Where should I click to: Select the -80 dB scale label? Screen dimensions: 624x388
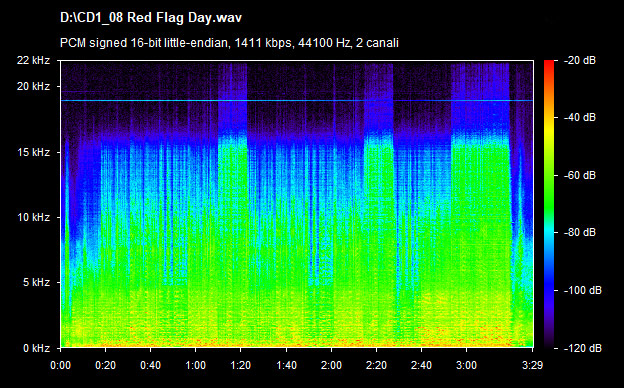tap(581, 232)
